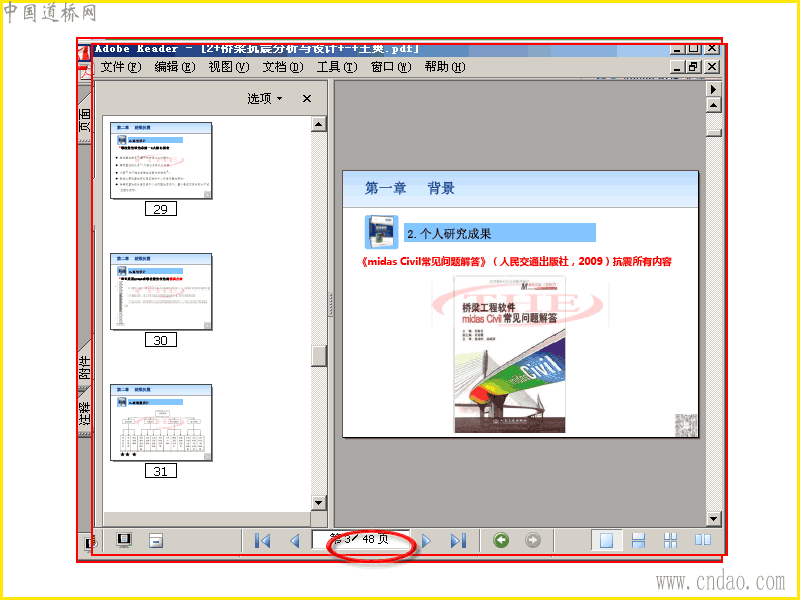Click the page label 31
The width and height of the screenshot is (800, 600).
click(x=161, y=471)
